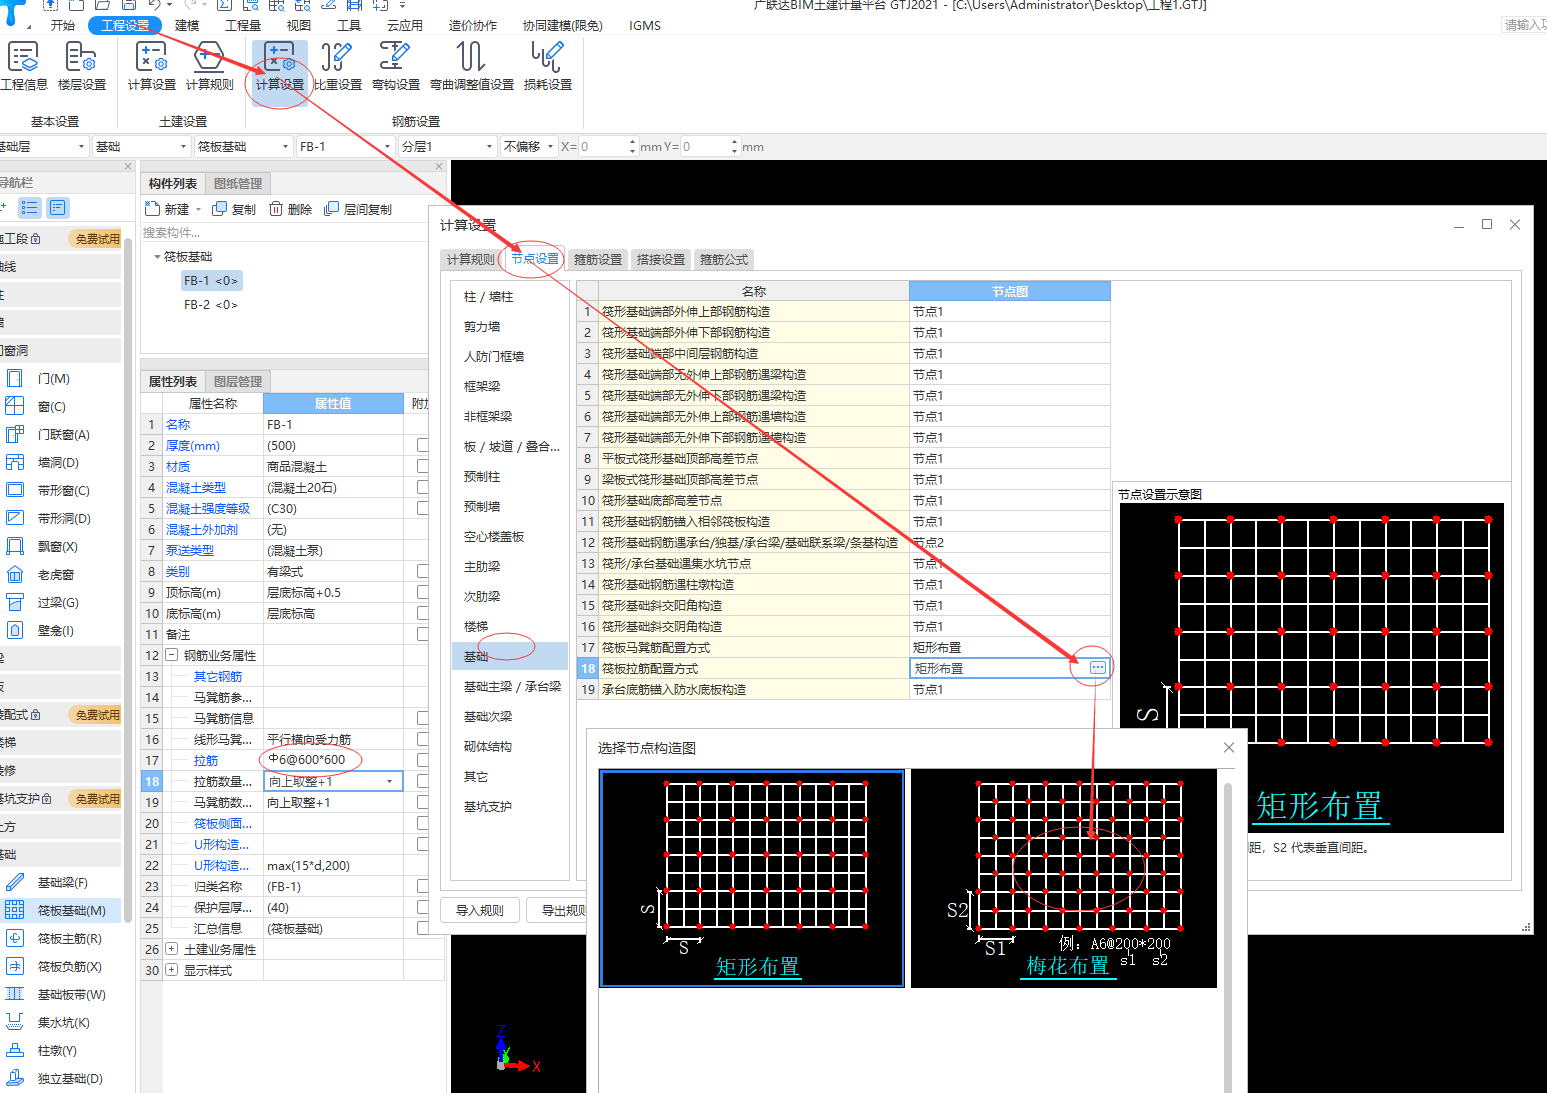Select 壁龛(I) component type
The height and width of the screenshot is (1093, 1547).
click(x=42, y=631)
